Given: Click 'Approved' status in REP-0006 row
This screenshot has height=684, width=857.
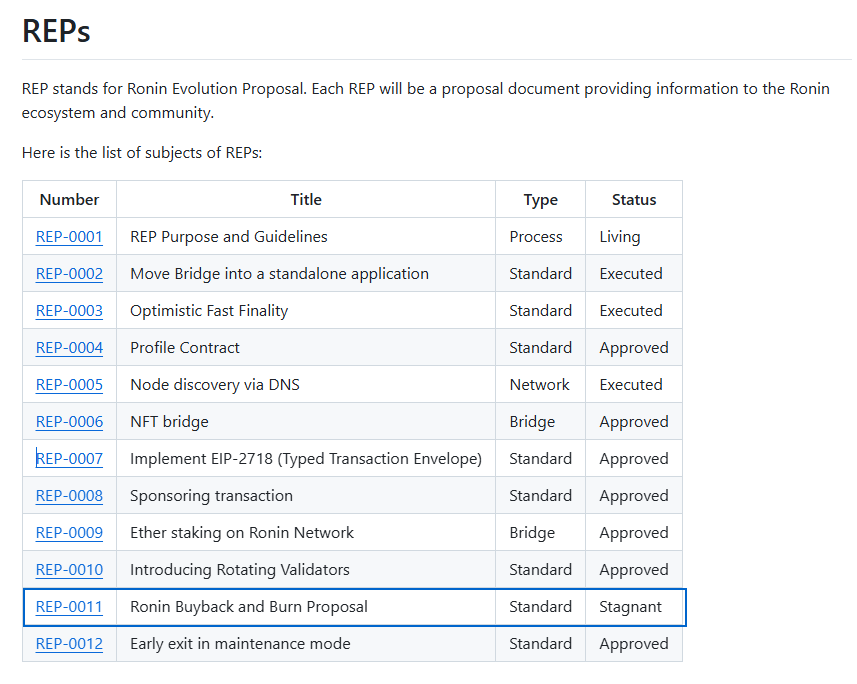Looking at the screenshot, I should 633,422.
